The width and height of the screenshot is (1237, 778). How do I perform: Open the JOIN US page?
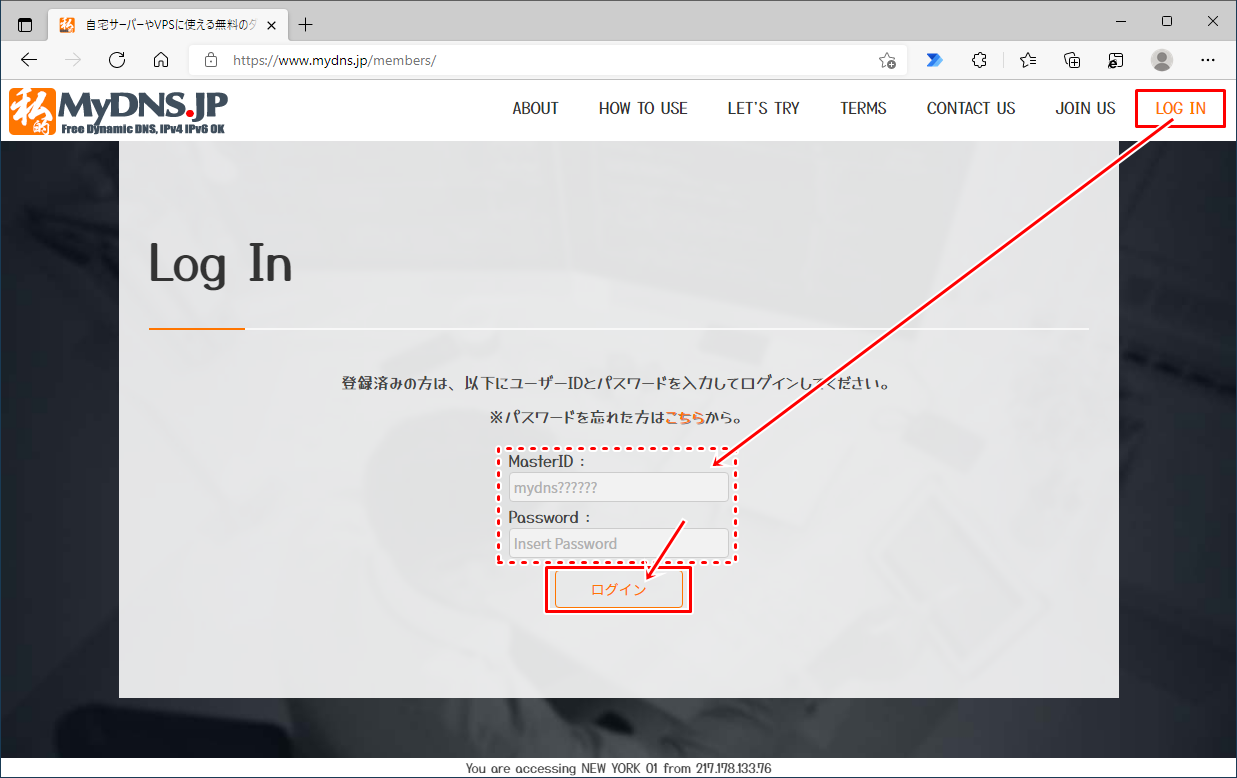pyautogui.click(x=1084, y=108)
